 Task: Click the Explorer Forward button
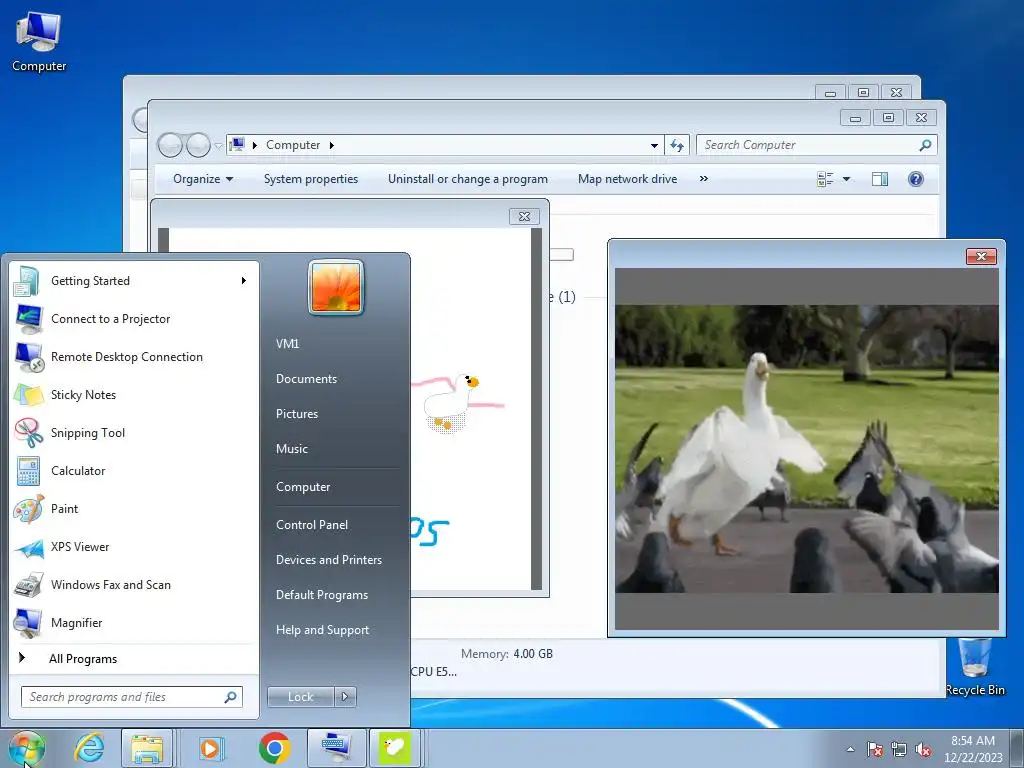[x=198, y=145]
